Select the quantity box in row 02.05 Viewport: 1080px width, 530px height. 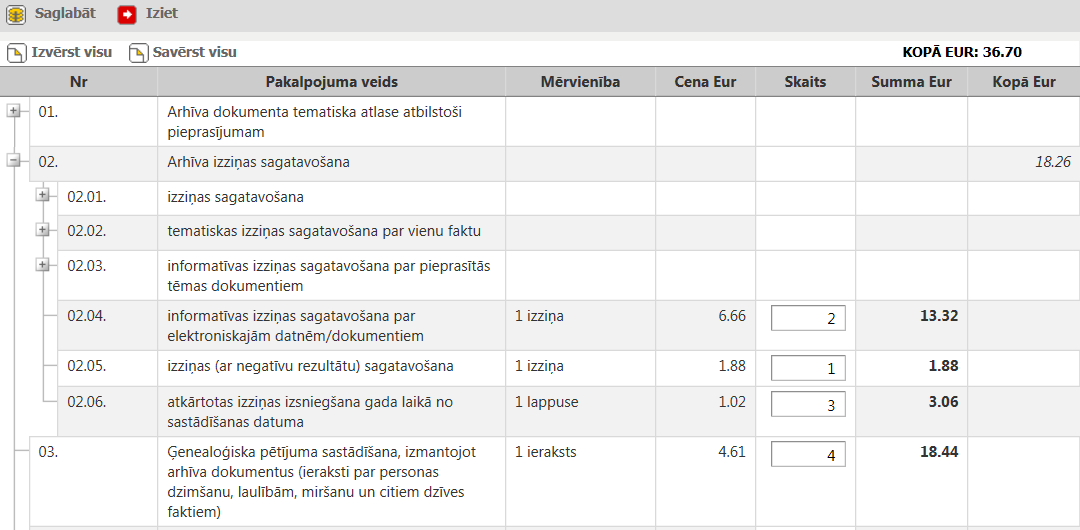pyautogui.click(x=807, y=368)
